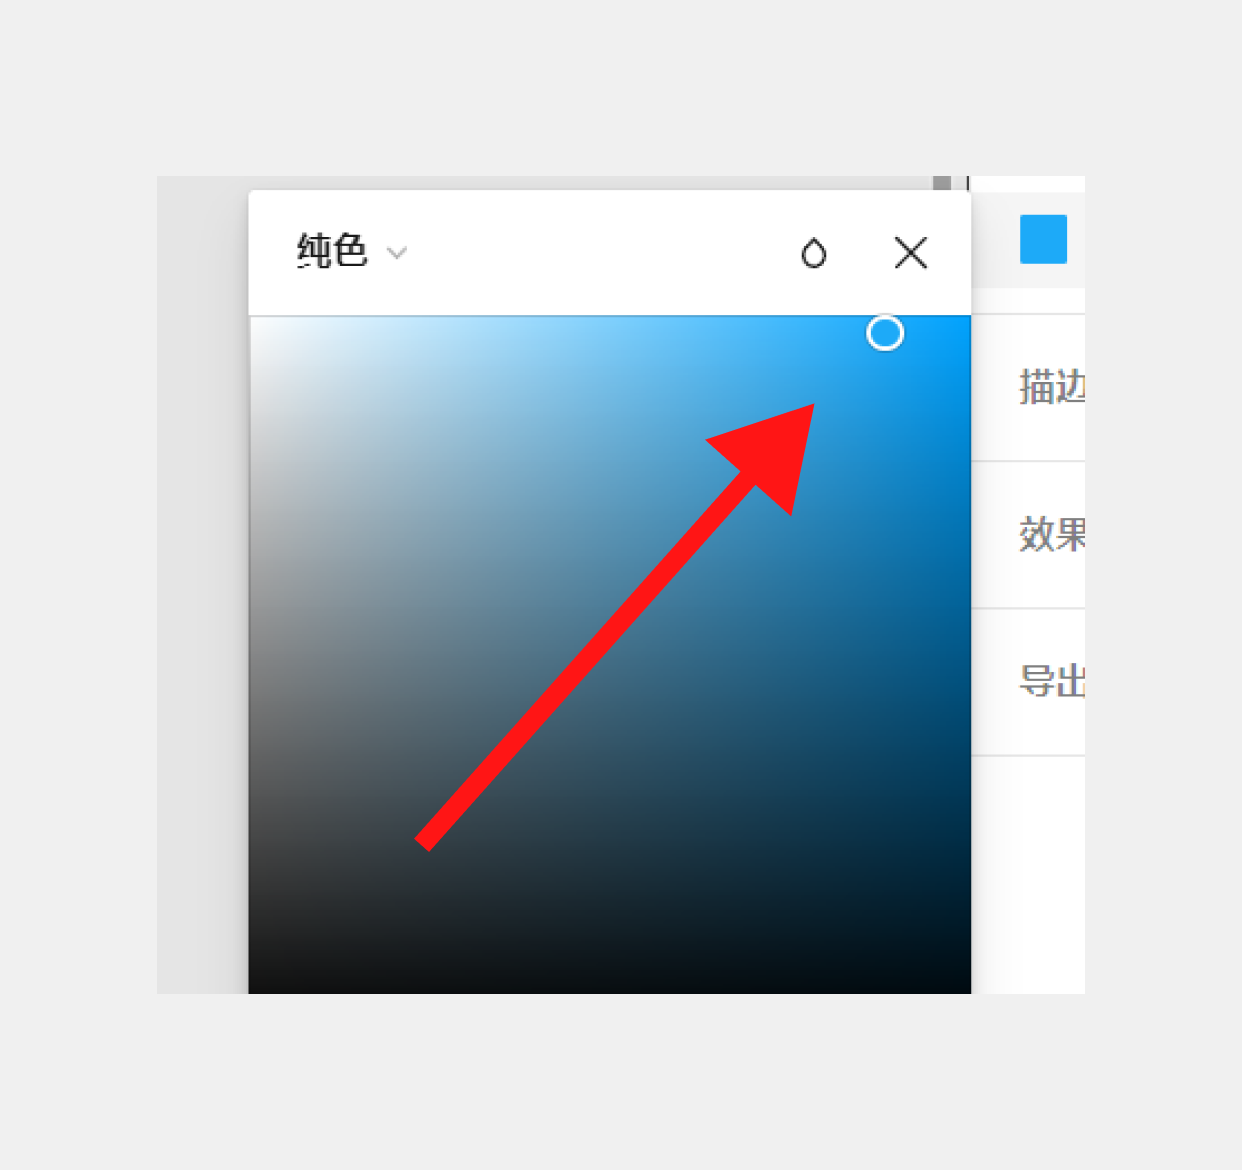Pick dark navy at bottom-right of color field
This screenshot has height=1170, width=1242.
966,988
